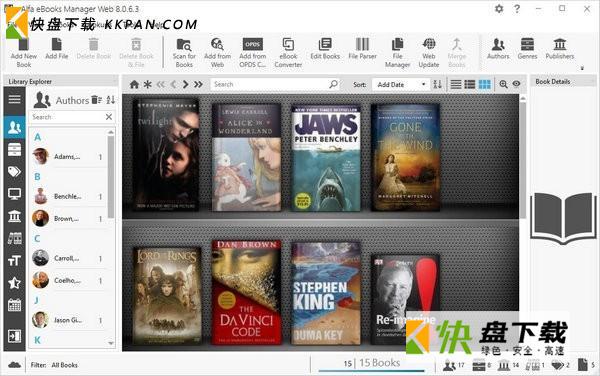Select Authors tab in sidebar
This screenshot has width=600, height=376.
[x=15, y=127]
